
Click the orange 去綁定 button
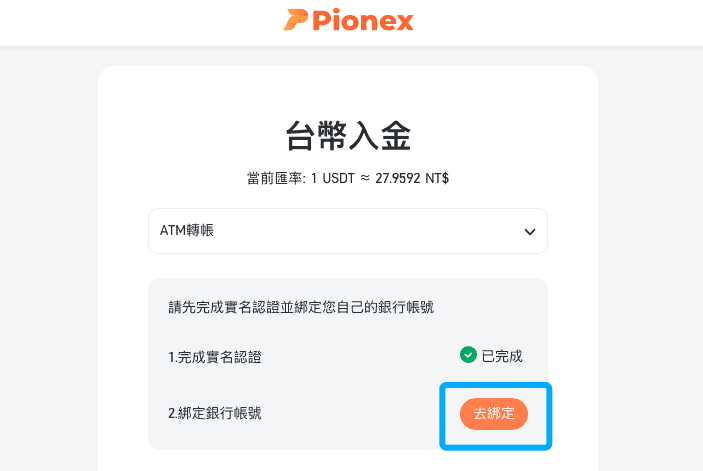(494, 414)
